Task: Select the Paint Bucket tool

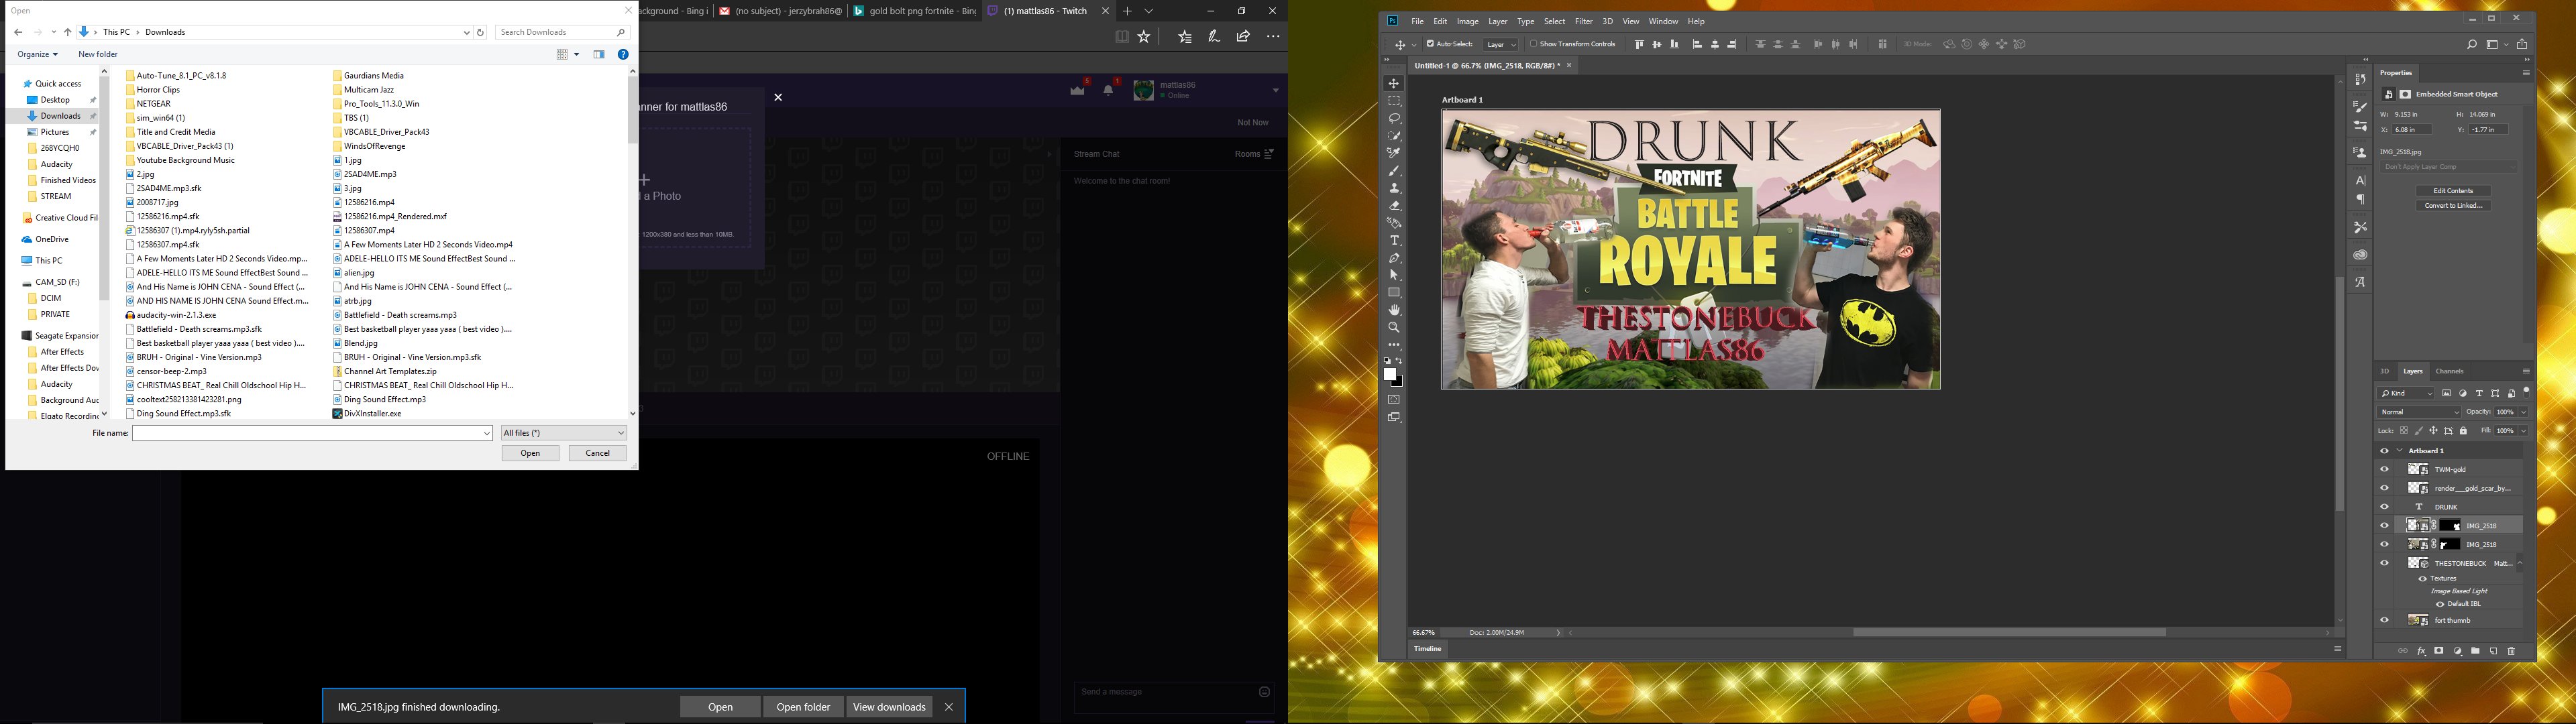Action: (1394, 223)
